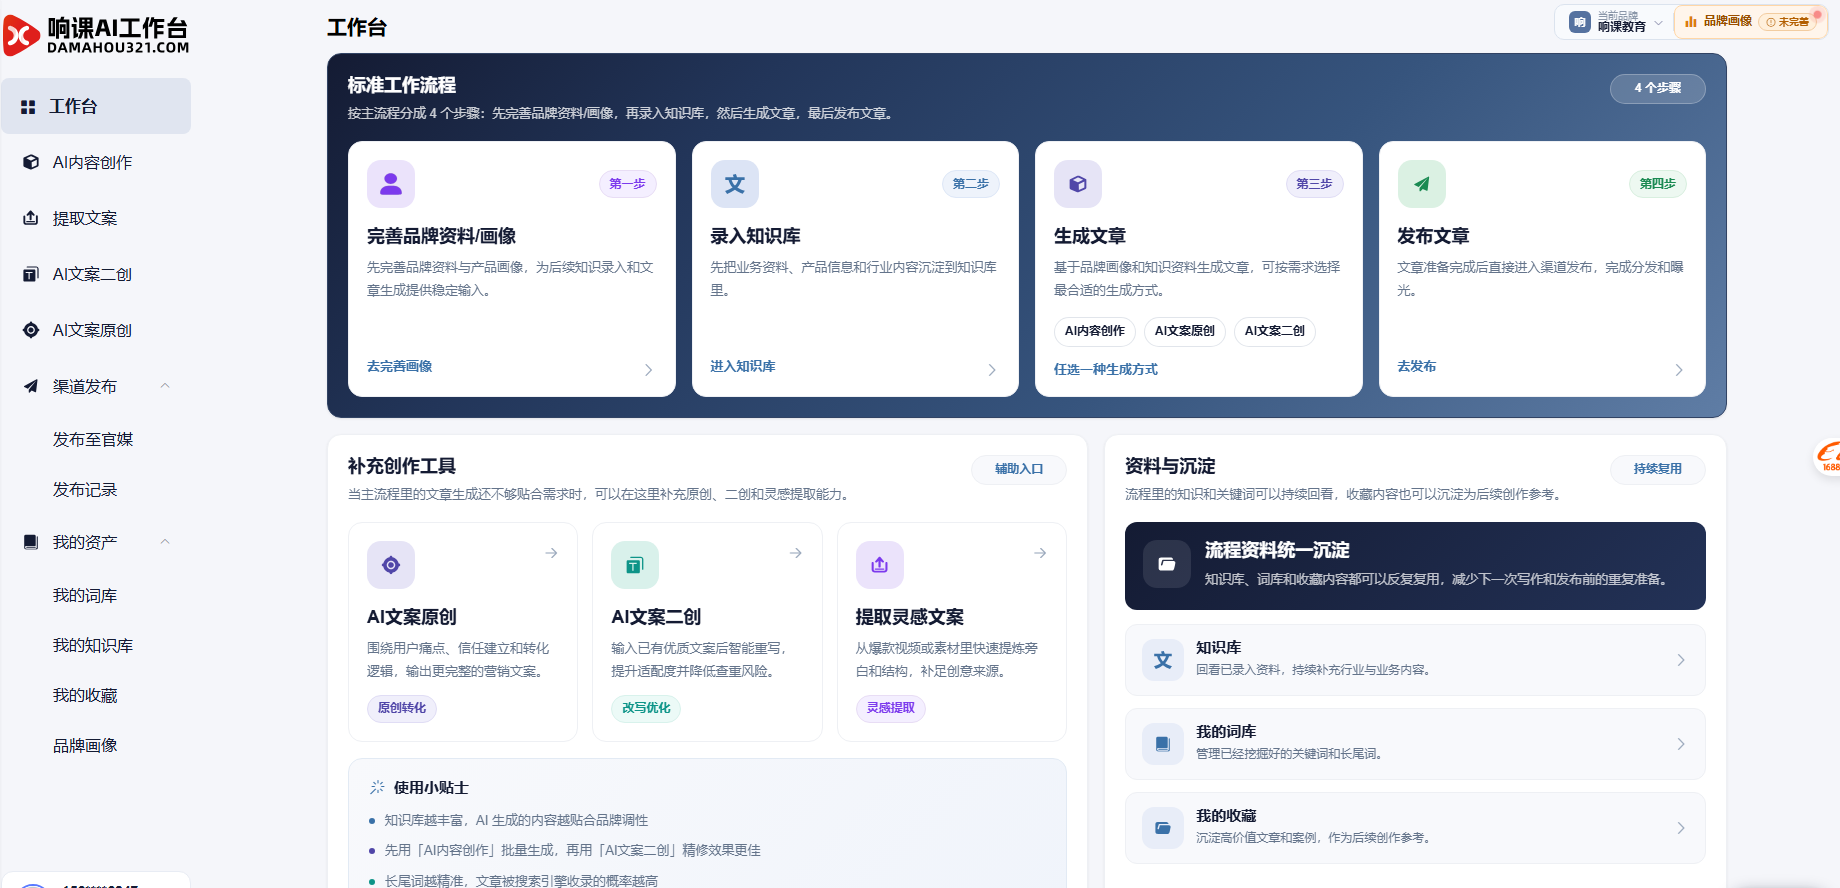Click the 提取文案 upload icon in sidebar
Screen dimensions: 1840x888
[31, 218]
